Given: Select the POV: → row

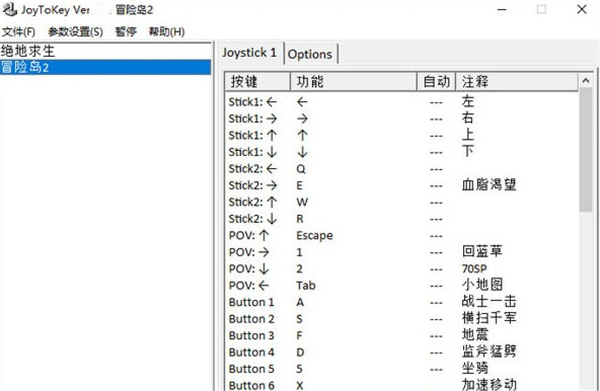Looking at the screenshot, I should click(402, 252).
